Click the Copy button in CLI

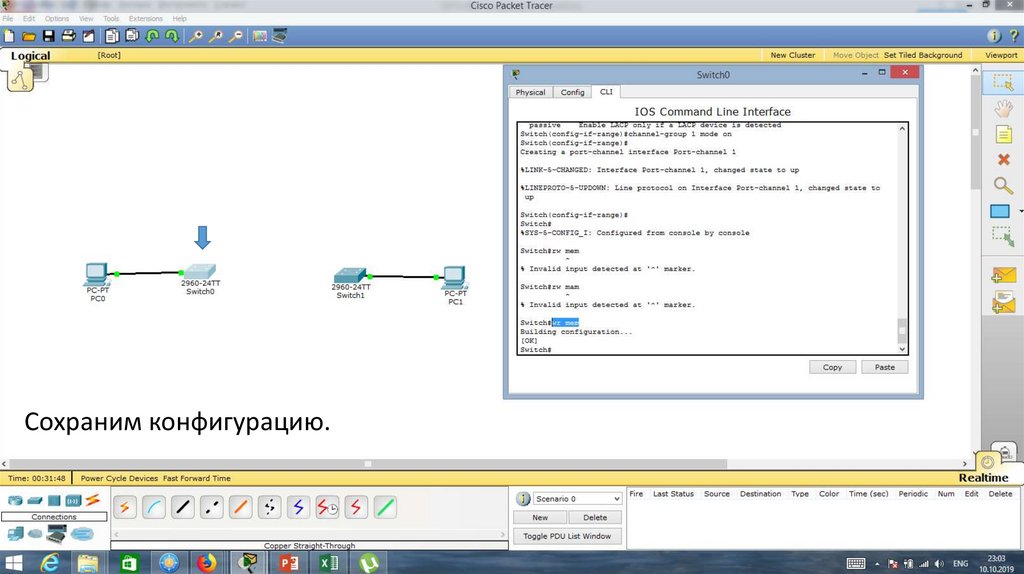click(x=832, y=367)
